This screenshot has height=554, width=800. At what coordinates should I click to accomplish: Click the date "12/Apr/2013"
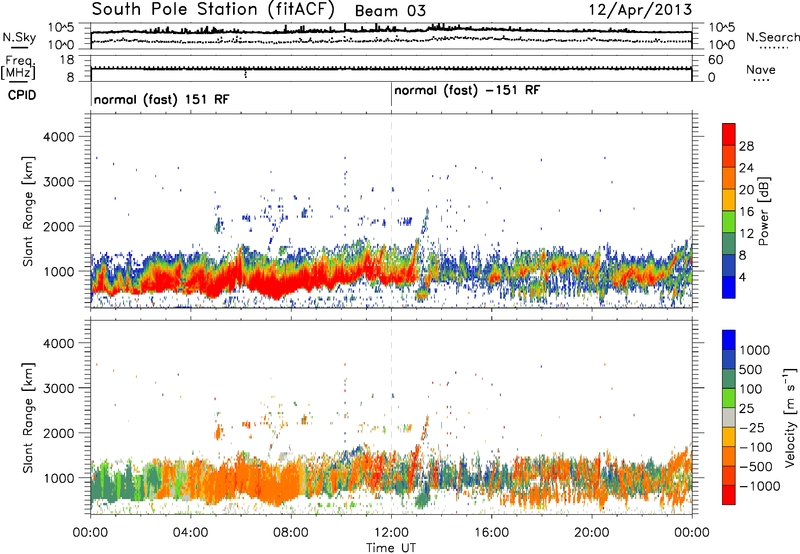pos(640,10)
